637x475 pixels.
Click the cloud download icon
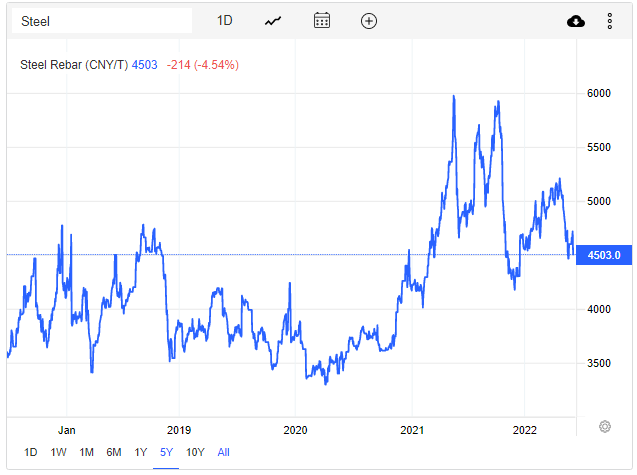point(576,21)
